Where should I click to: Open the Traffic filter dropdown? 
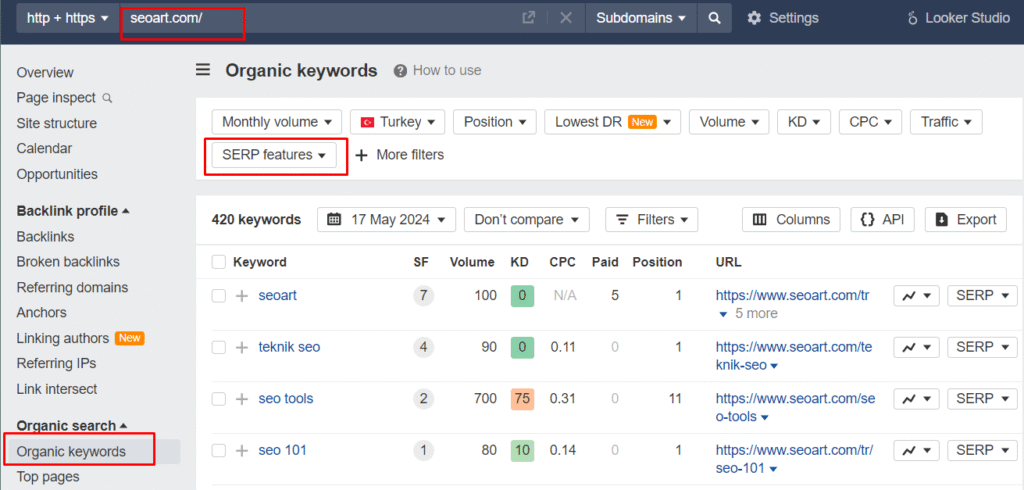click(946, 122)
